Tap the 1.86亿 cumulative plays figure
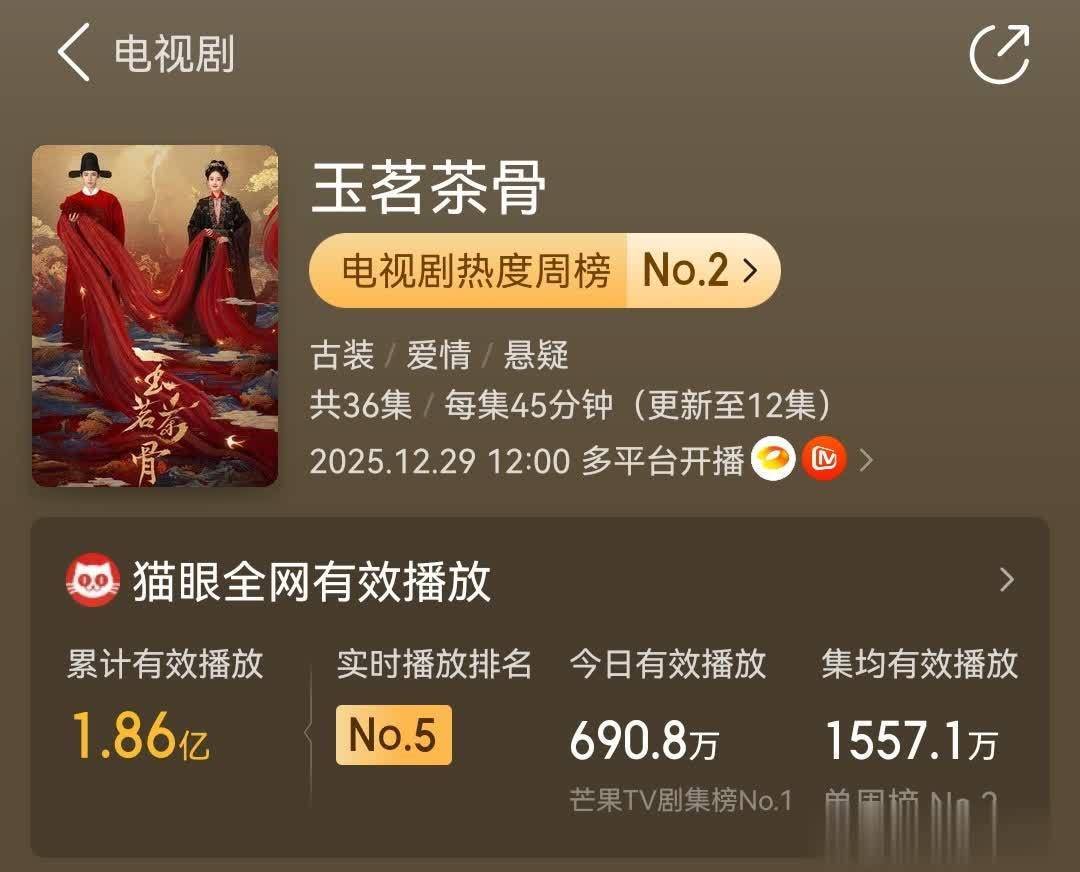Screen dimensions: 1080x872 140,737
